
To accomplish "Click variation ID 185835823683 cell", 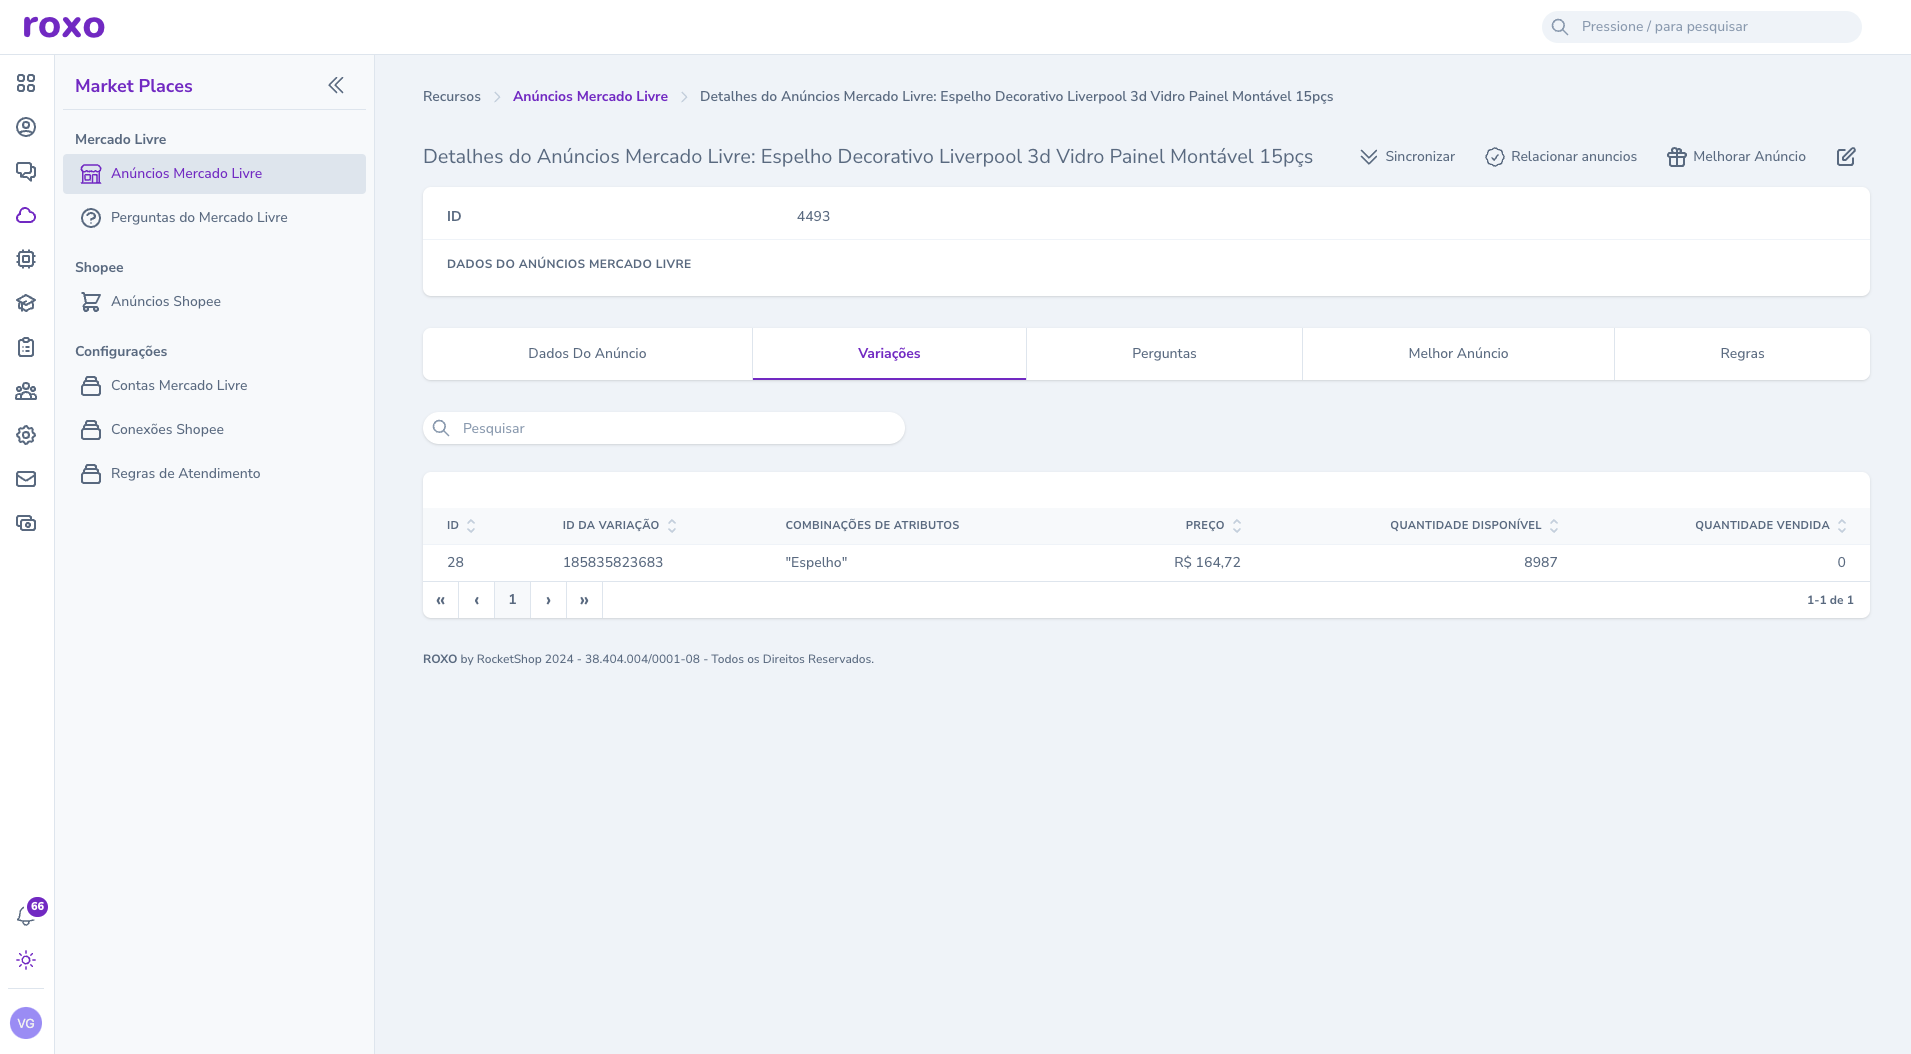I will pos(613,562).
